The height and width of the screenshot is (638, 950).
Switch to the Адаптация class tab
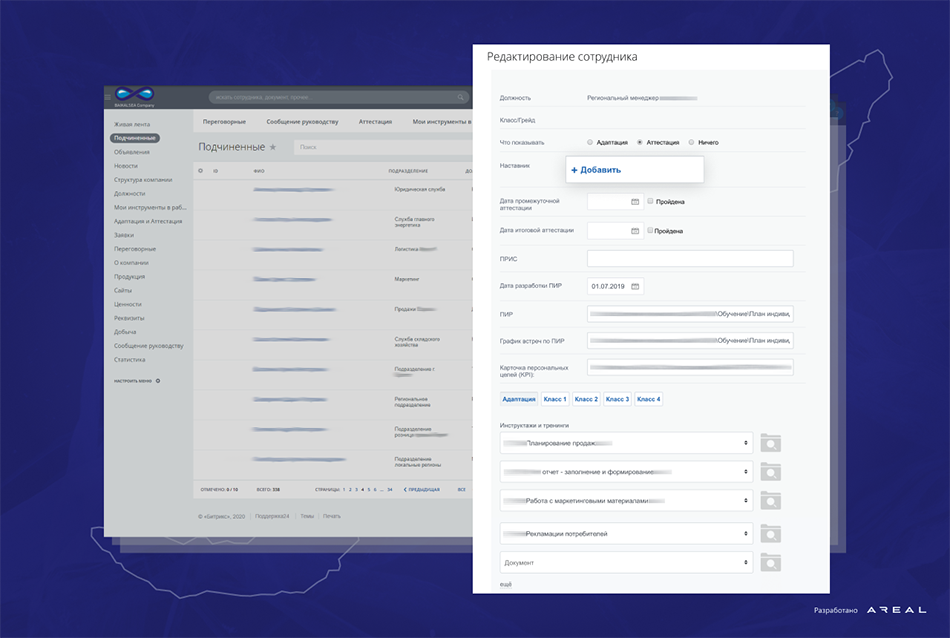coord(519,399)
